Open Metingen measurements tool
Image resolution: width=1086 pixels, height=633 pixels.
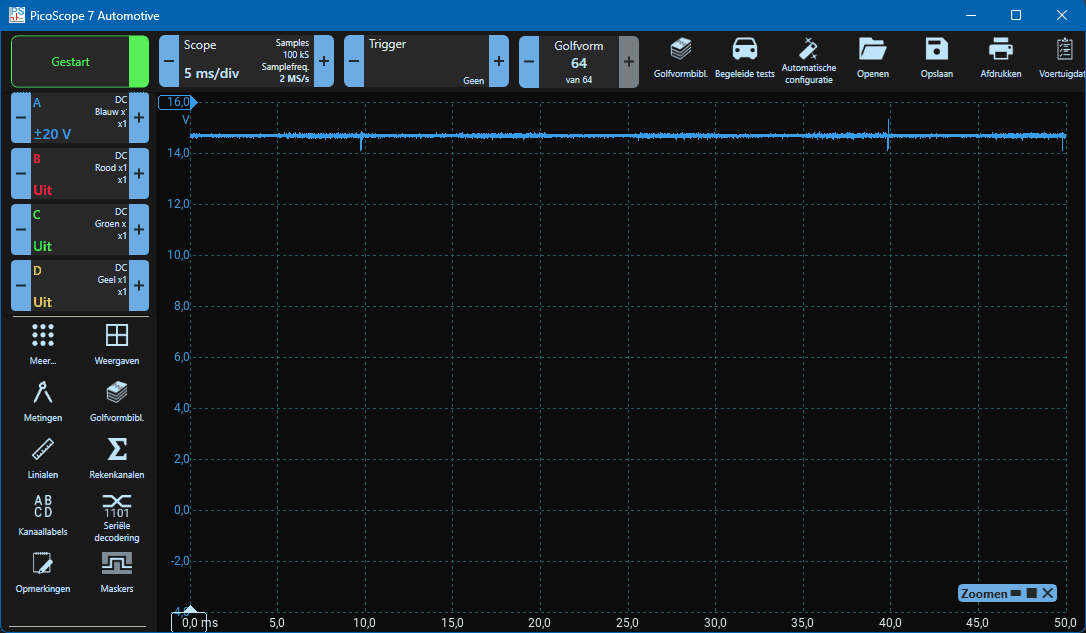pyautogui.click(x=43, y=400)
